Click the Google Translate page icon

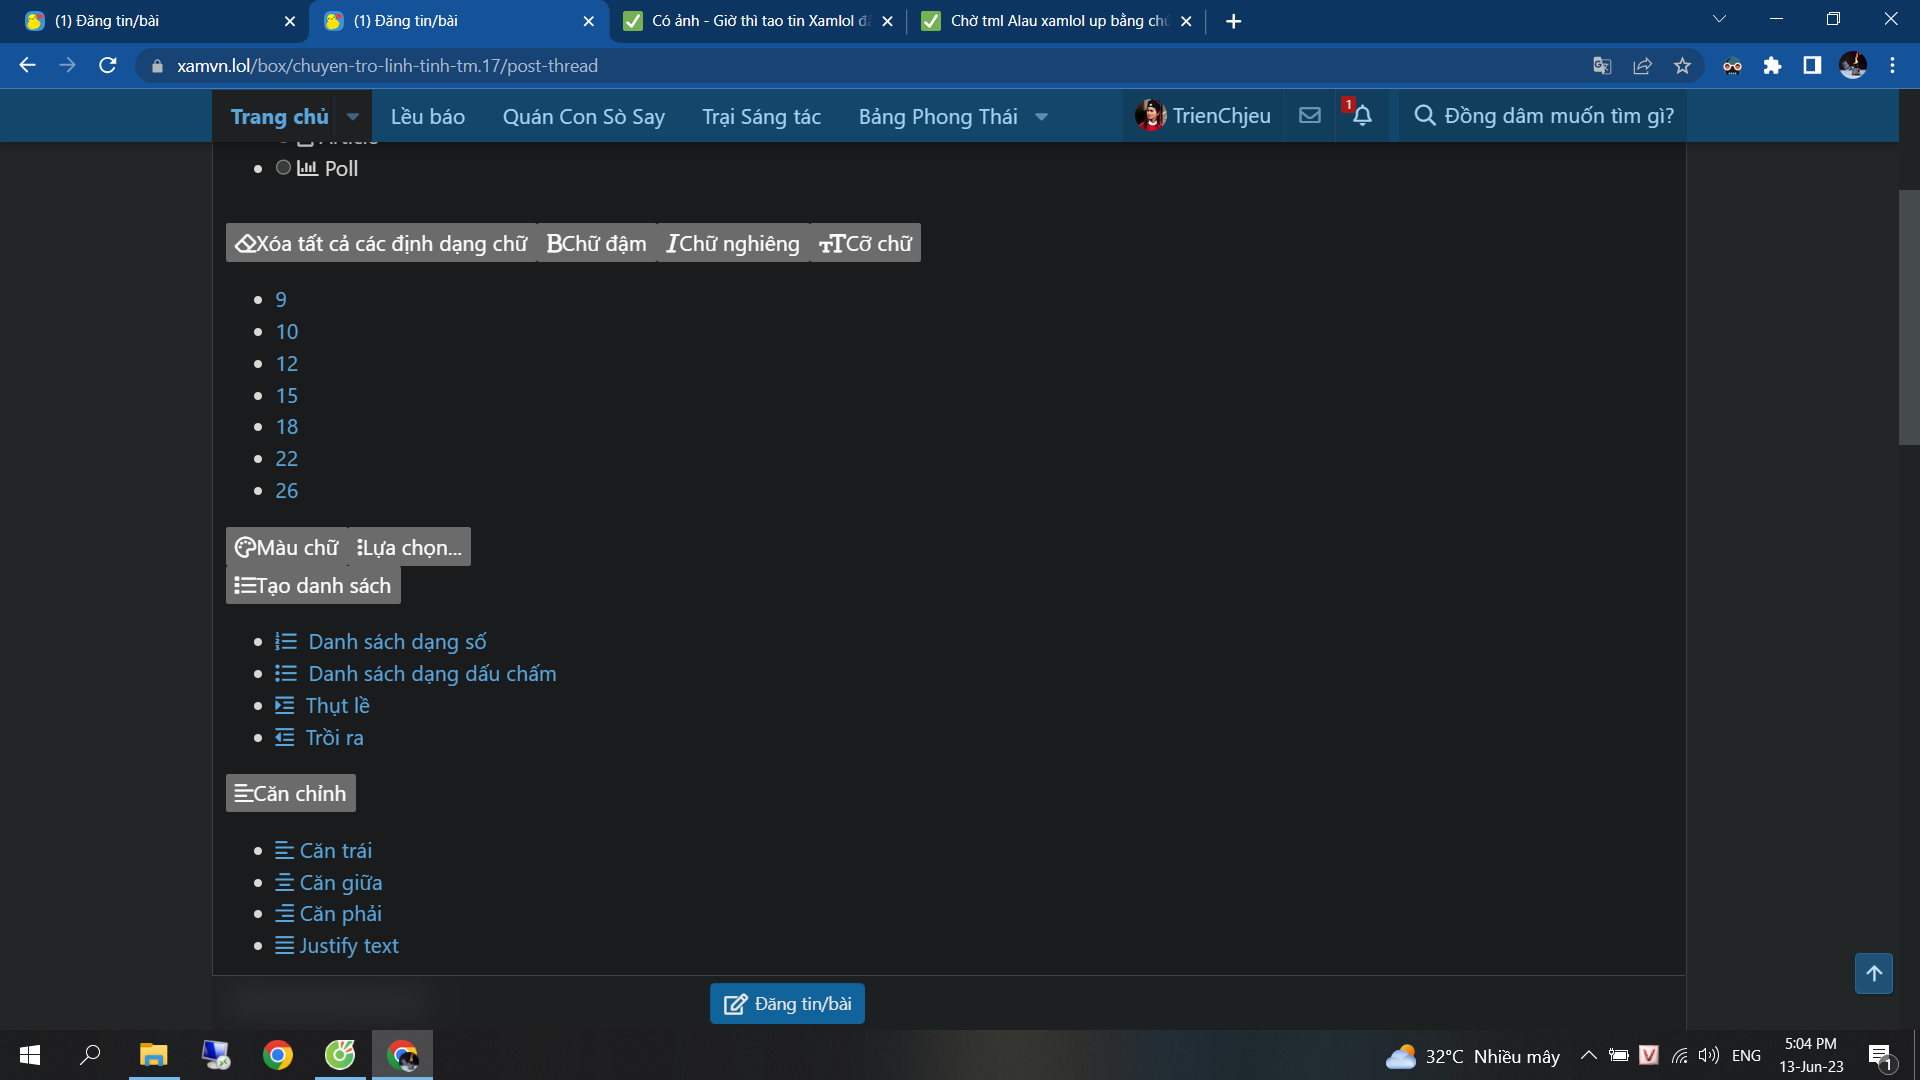click(x=1602, y=66)
